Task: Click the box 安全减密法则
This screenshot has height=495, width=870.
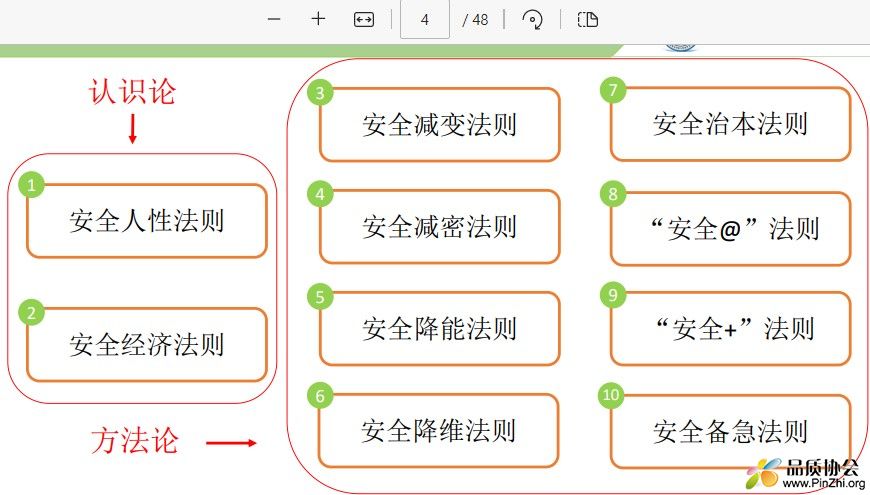Action: coord(439,226)
